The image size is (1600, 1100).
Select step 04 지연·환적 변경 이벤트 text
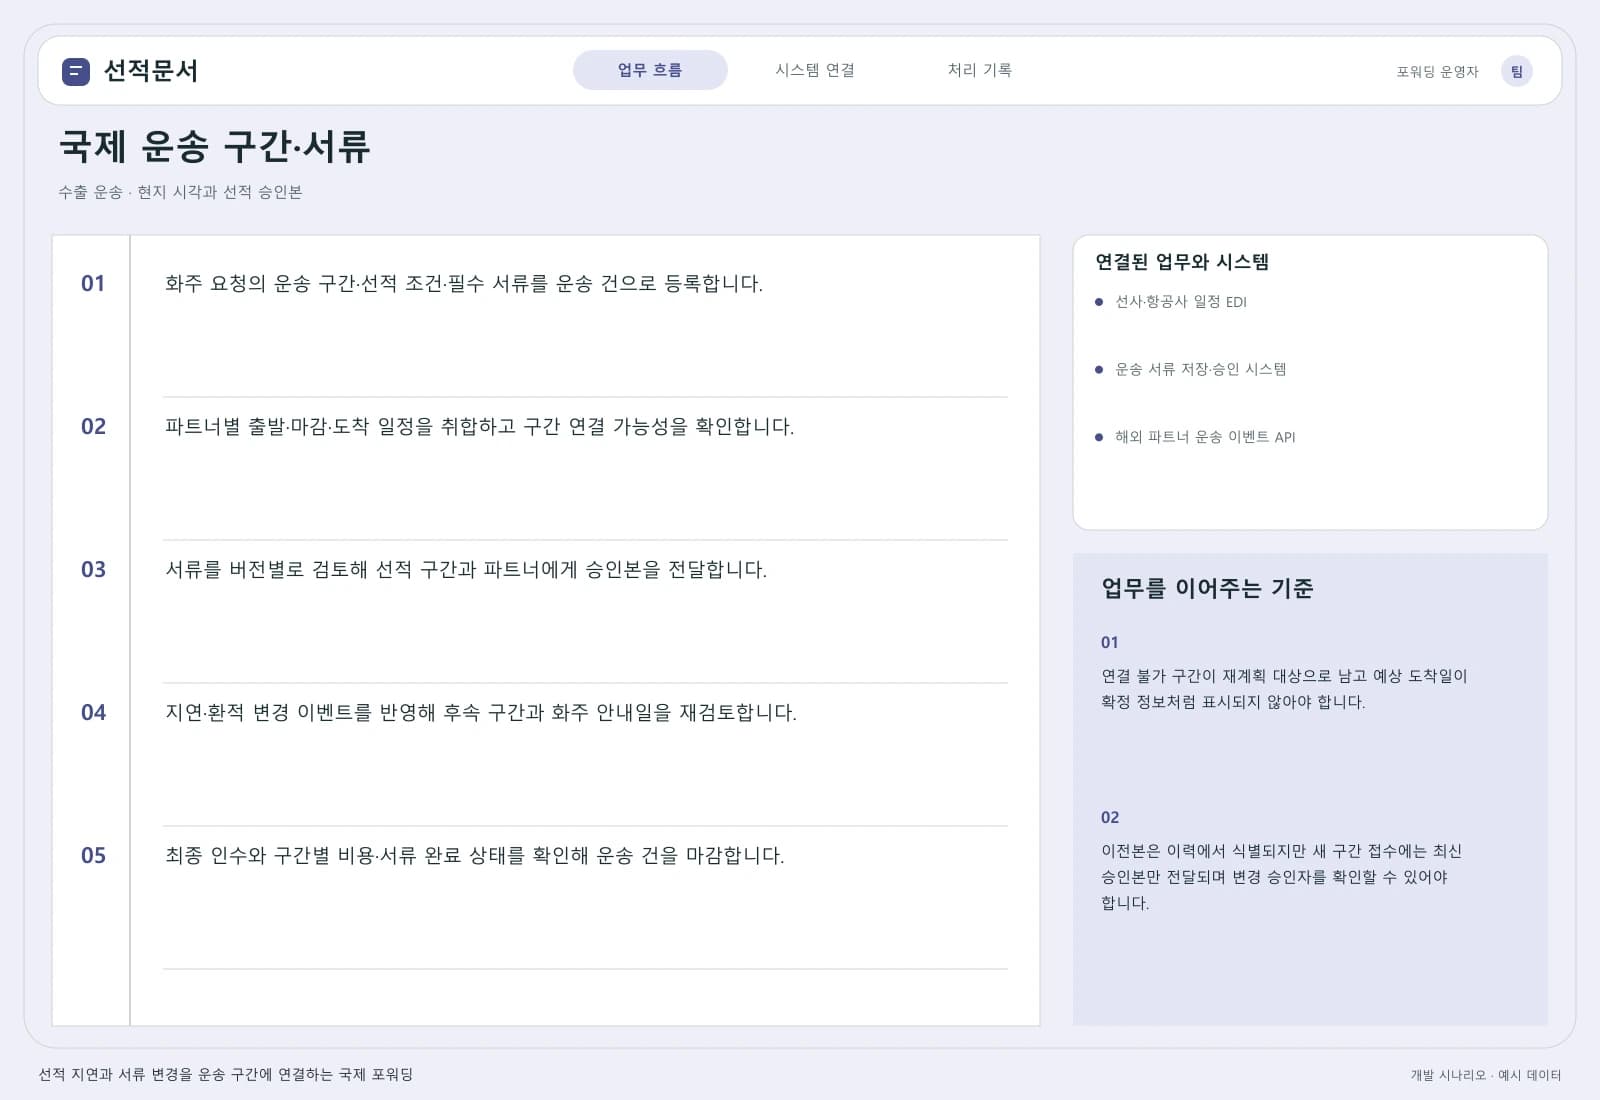pyautogui.click(x=481, y=712)
